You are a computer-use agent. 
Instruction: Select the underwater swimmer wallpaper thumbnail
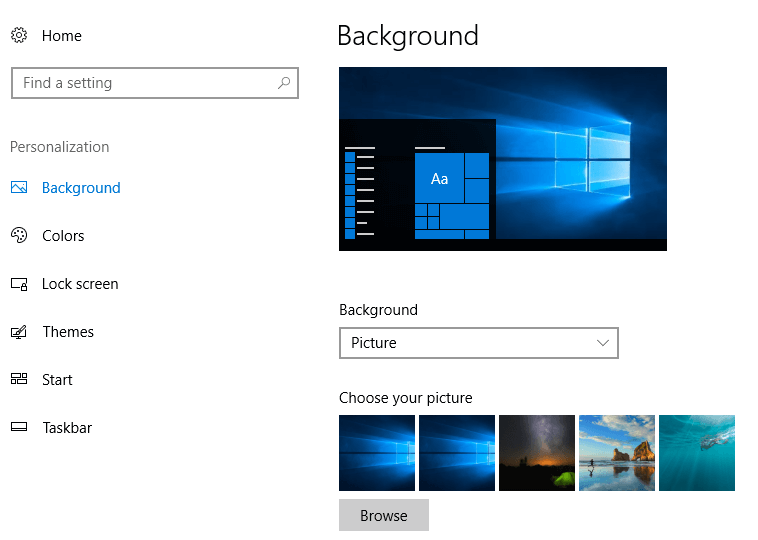pyautogui.click(x=697, y=453)
